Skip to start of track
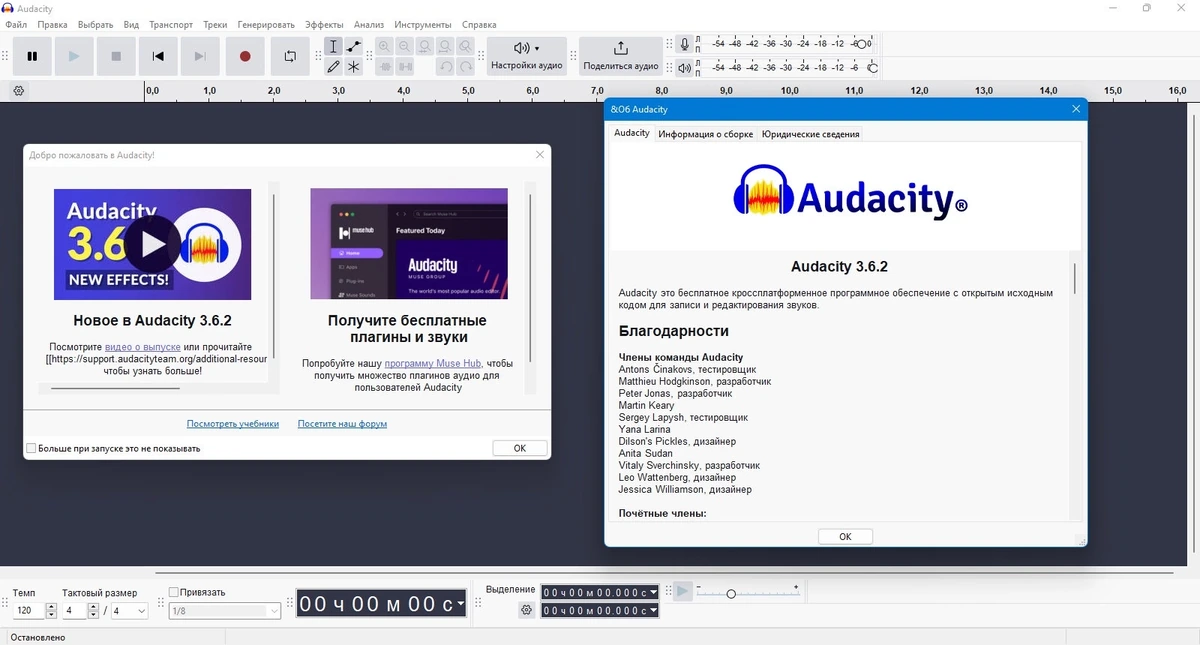The image size is (1200, 645). [158, 57]
